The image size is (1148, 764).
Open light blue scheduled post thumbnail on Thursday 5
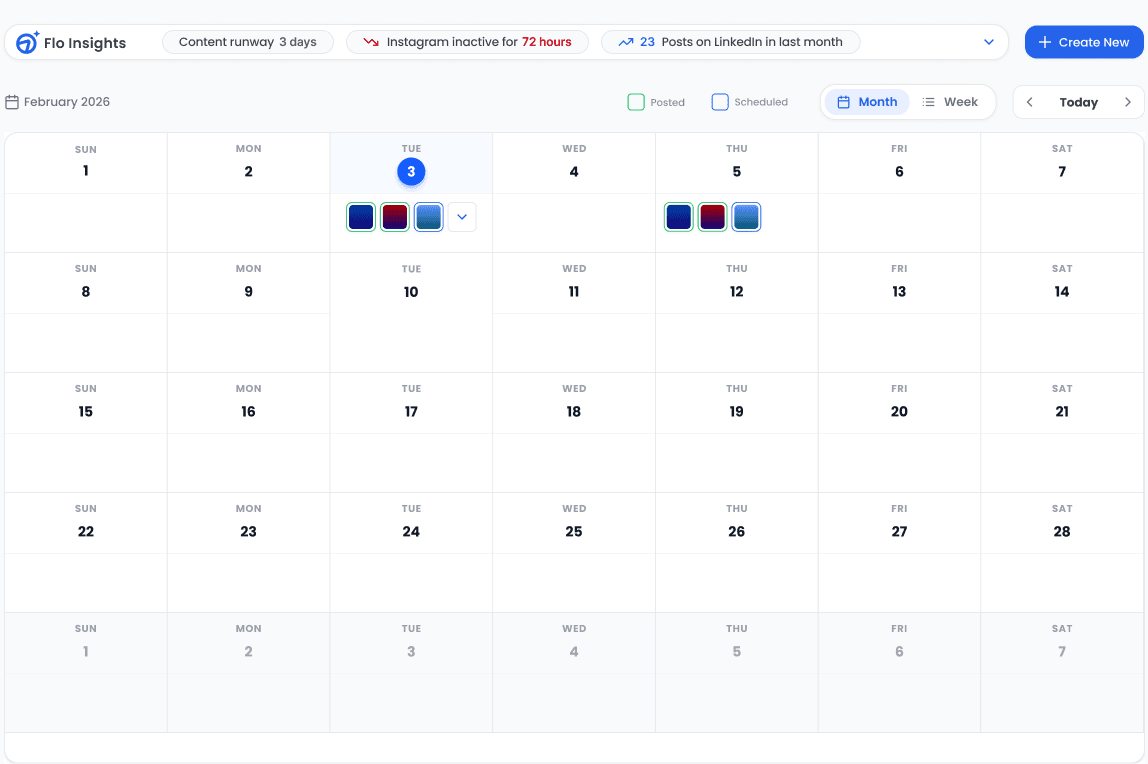746,217
